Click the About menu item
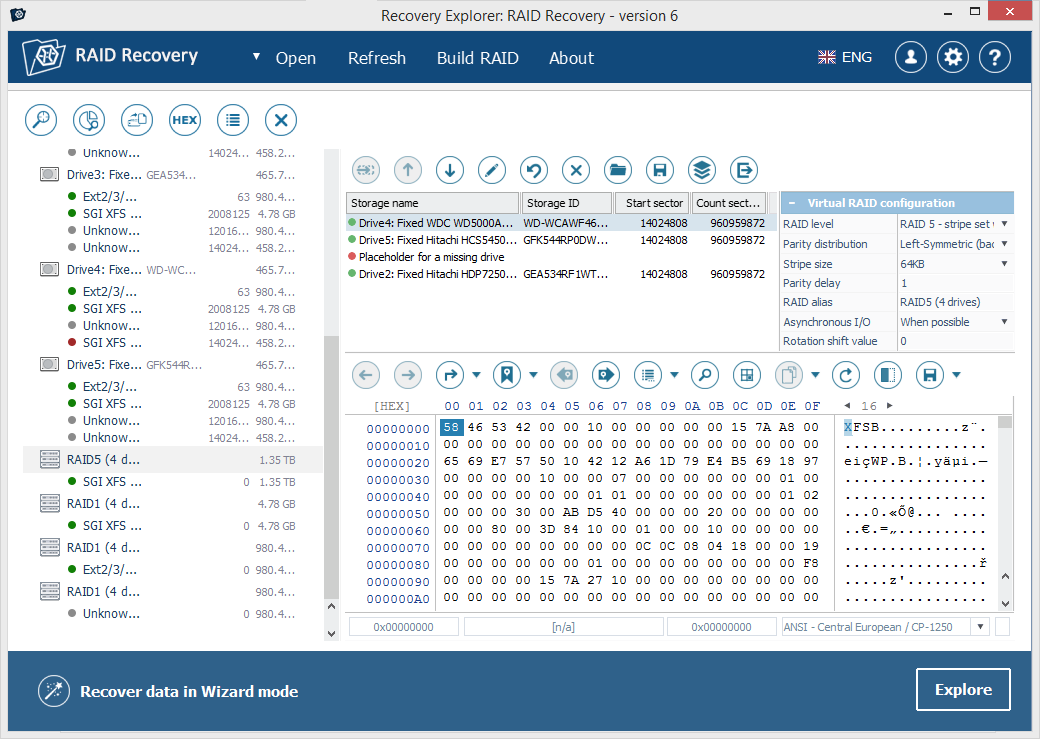The image size is (1040, 739). (571, 58)
